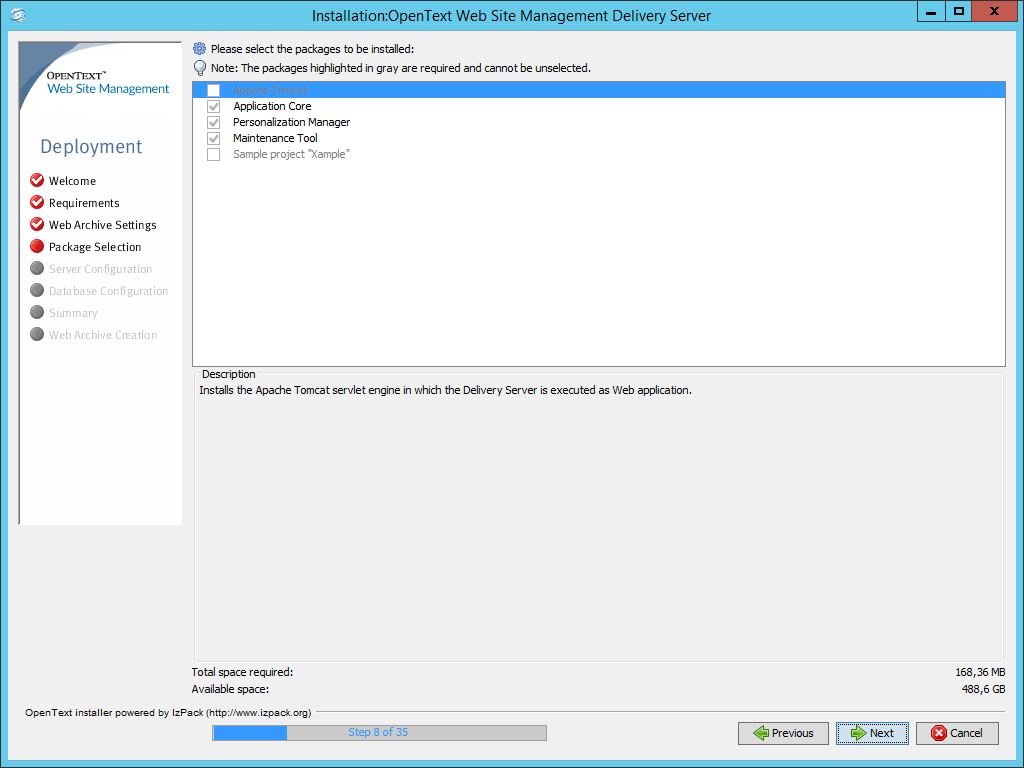Click the red Package Selection step bullet
The height and width of the screenshot is (768, 1024).
pyautogui.click(x=37, y=246)
